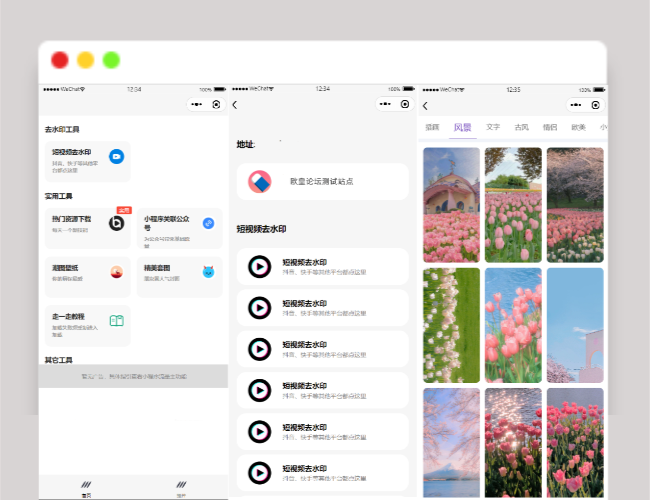This screenshot has height=500, width=650.
Task: Open the cherry blossom tree wallpaper
Action: (575, 205)
